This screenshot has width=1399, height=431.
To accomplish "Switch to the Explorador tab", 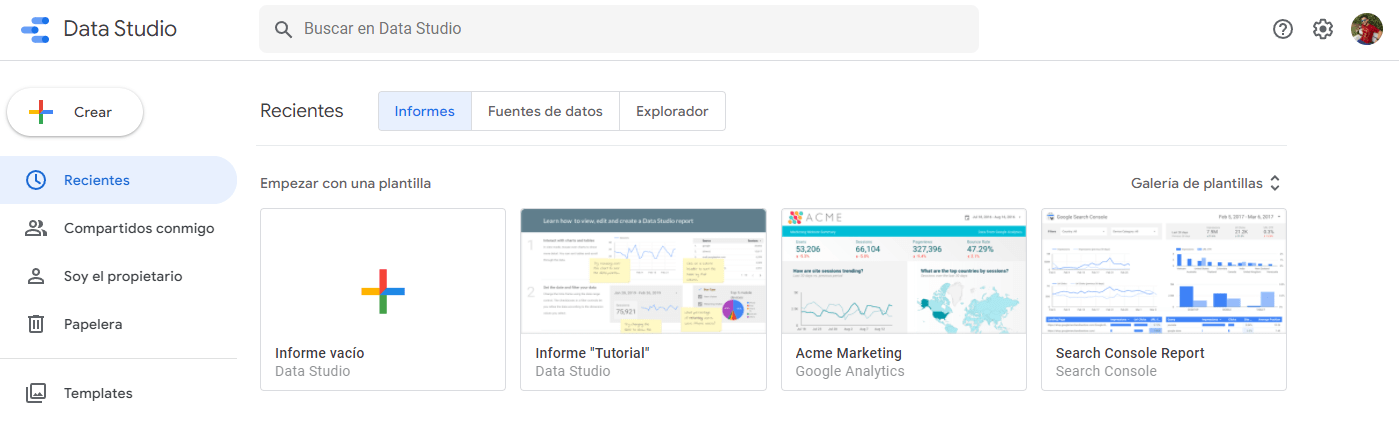I will point(672,111).
